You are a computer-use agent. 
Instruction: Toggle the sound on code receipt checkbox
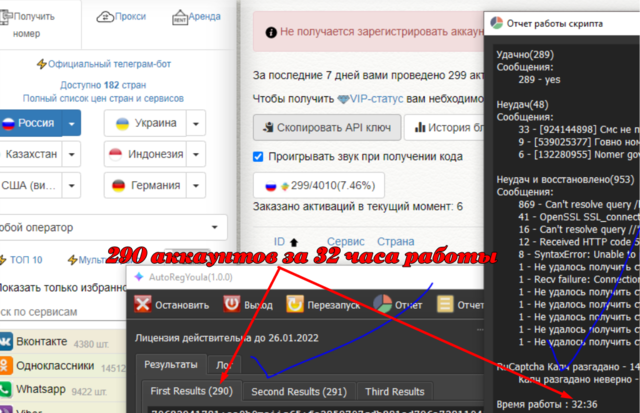coord(258,157)
